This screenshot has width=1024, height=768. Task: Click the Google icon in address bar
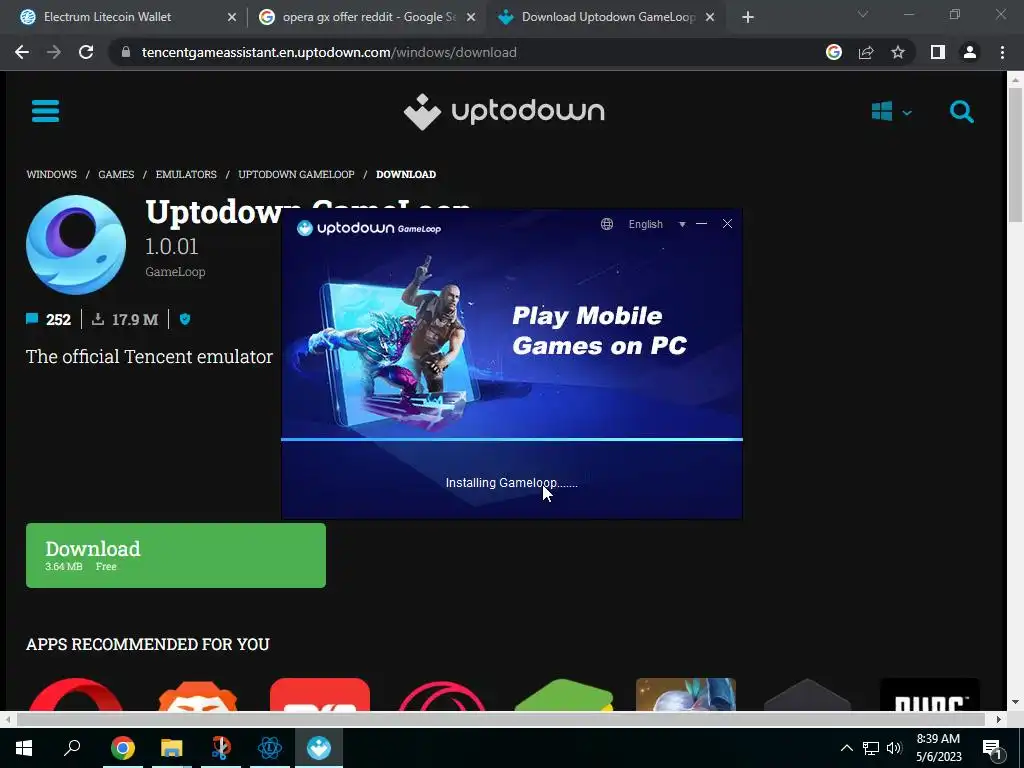(x=834, y=52)
